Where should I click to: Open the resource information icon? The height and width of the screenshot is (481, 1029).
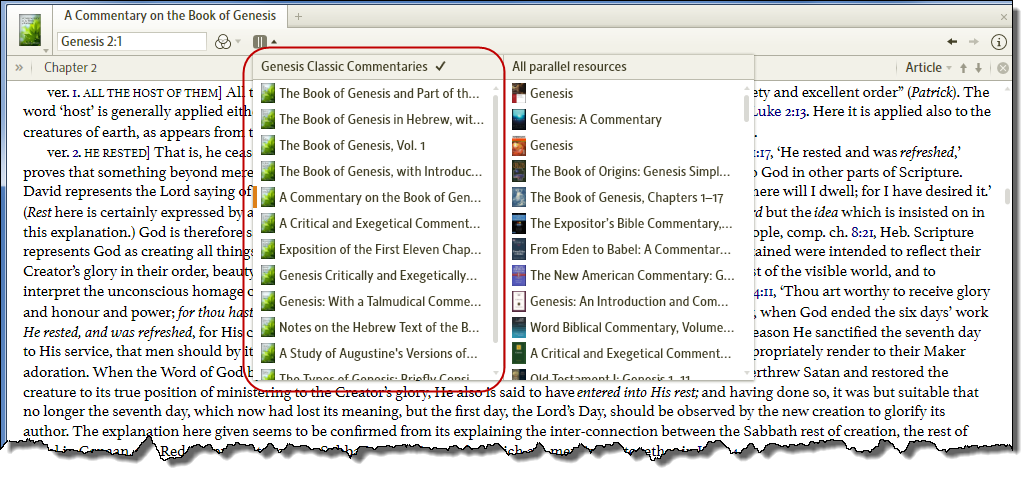998,42
